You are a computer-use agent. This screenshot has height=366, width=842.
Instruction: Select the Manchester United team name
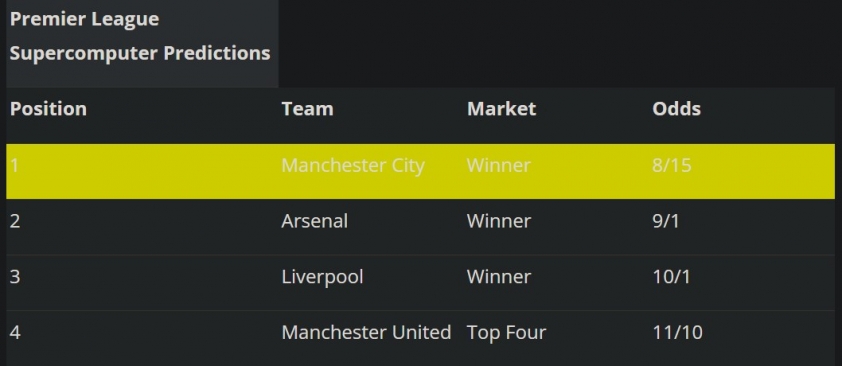pyautogui.click(x=366, y=333)
